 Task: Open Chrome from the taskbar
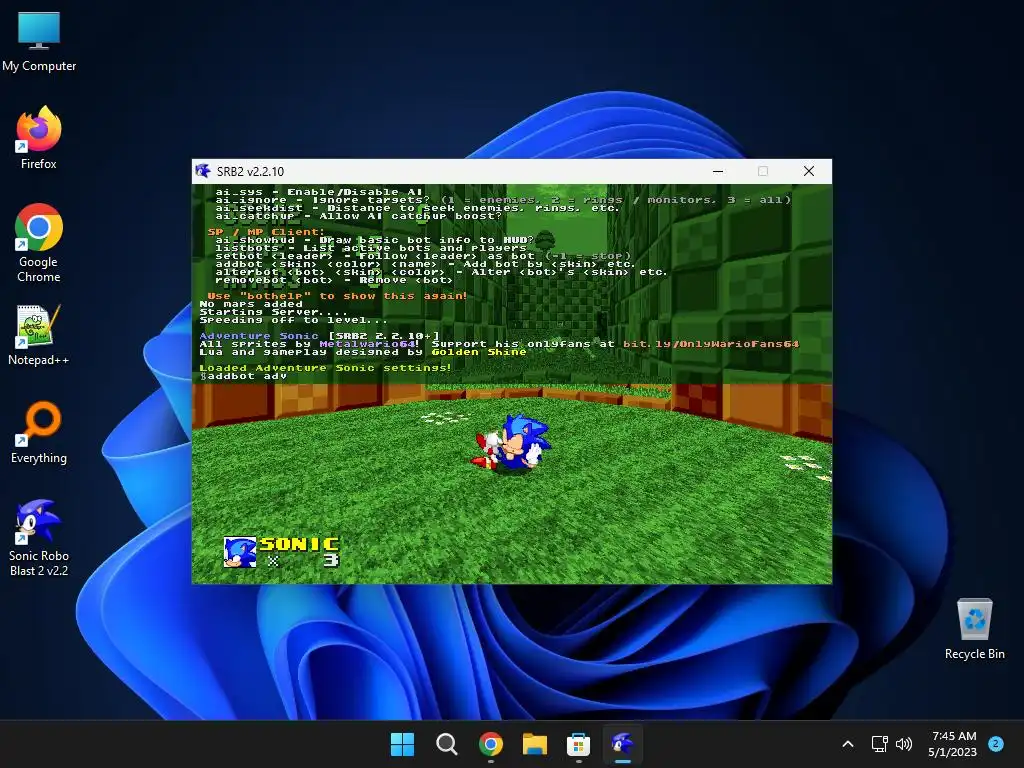(490, 744)
